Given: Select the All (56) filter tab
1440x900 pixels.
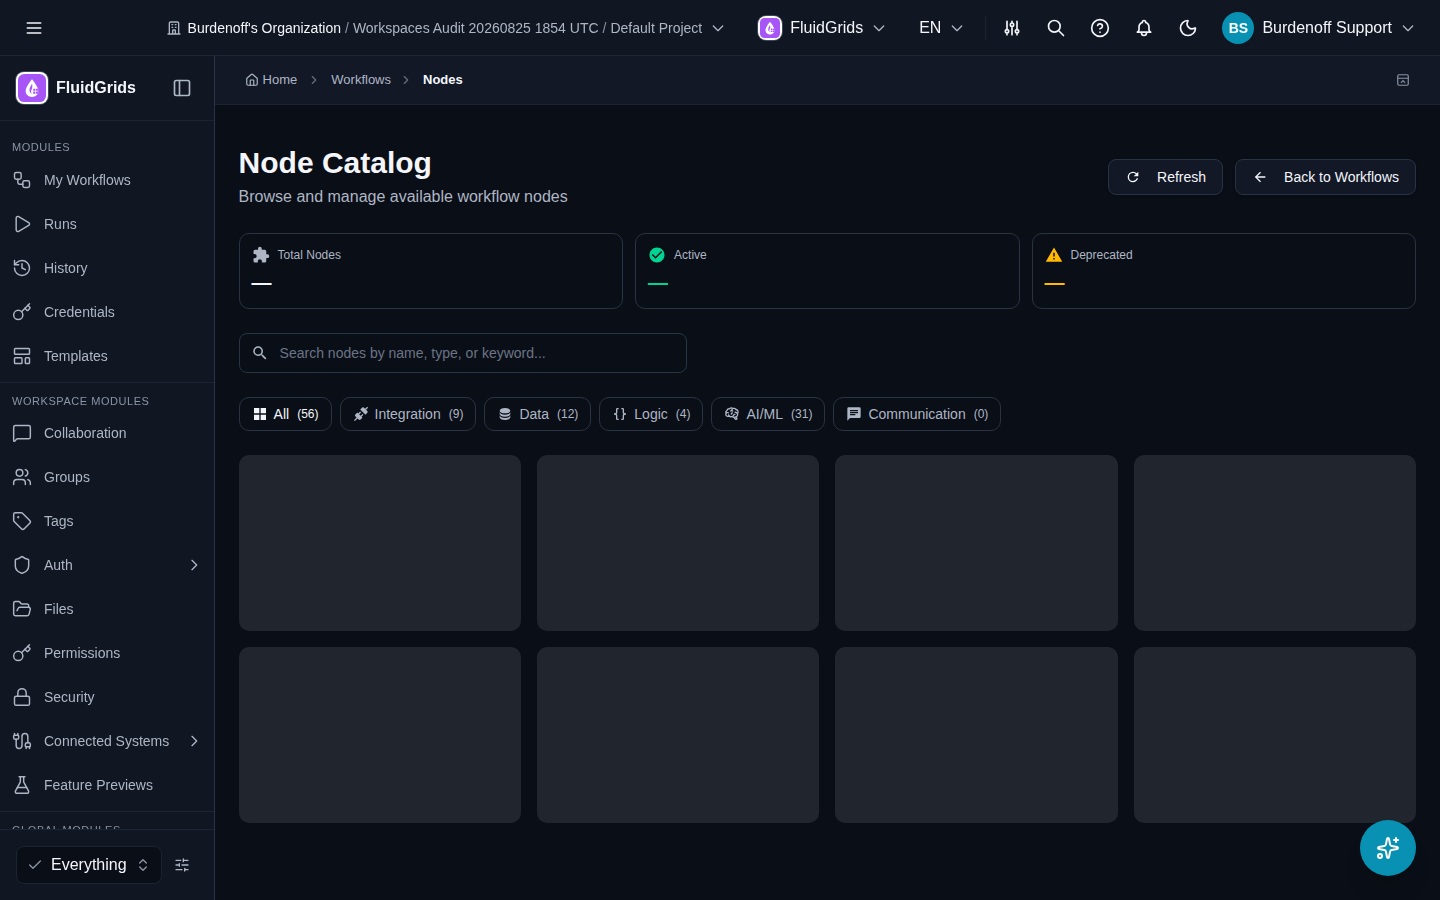Looking at the screenshot, I should coord(285,414).
